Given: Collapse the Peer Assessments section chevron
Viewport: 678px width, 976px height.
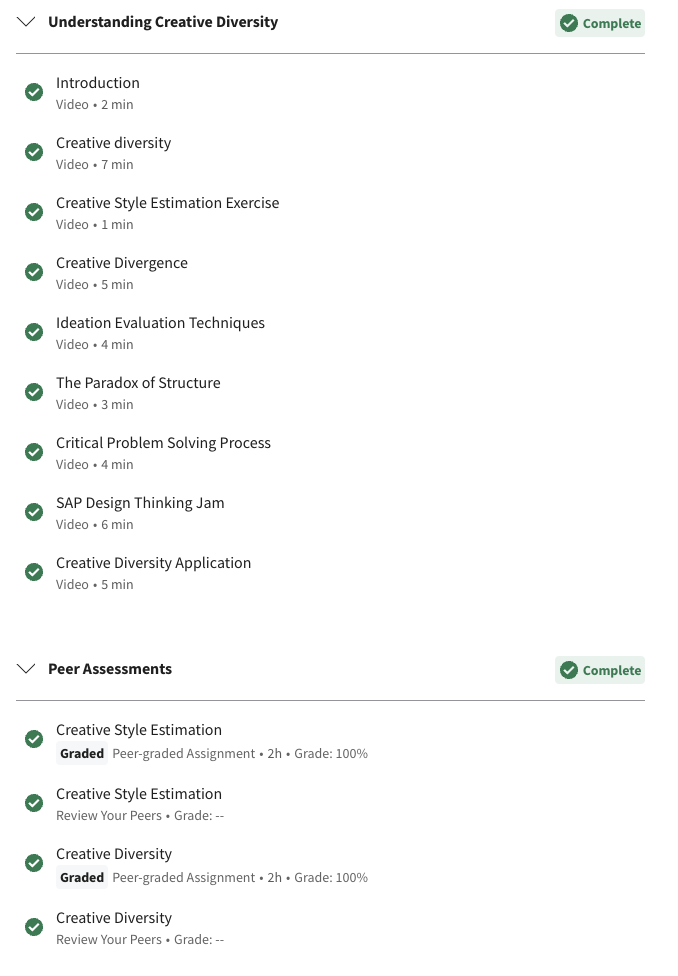Looking at the screenshot, I should click(26, 669).
